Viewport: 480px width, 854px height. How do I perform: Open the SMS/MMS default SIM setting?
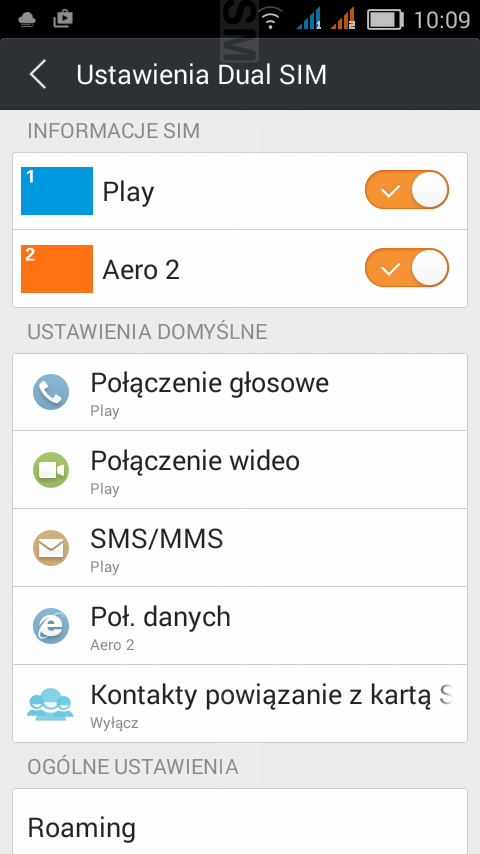point(240,548)
